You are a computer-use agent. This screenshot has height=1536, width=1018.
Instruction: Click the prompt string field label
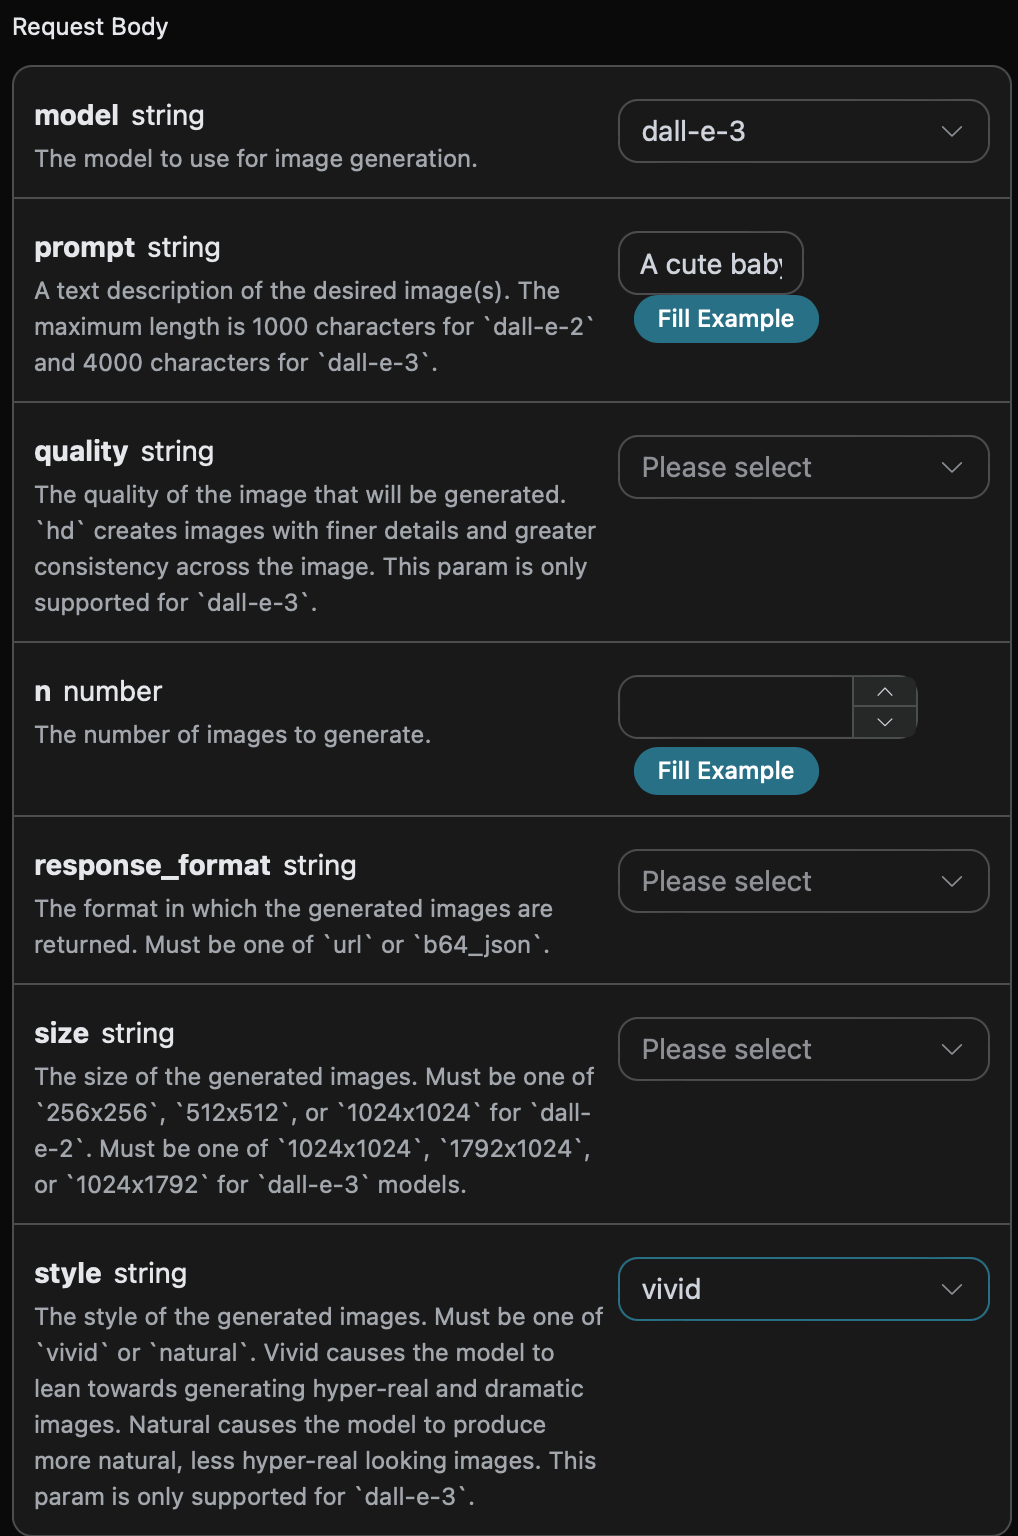click(127, 247)
